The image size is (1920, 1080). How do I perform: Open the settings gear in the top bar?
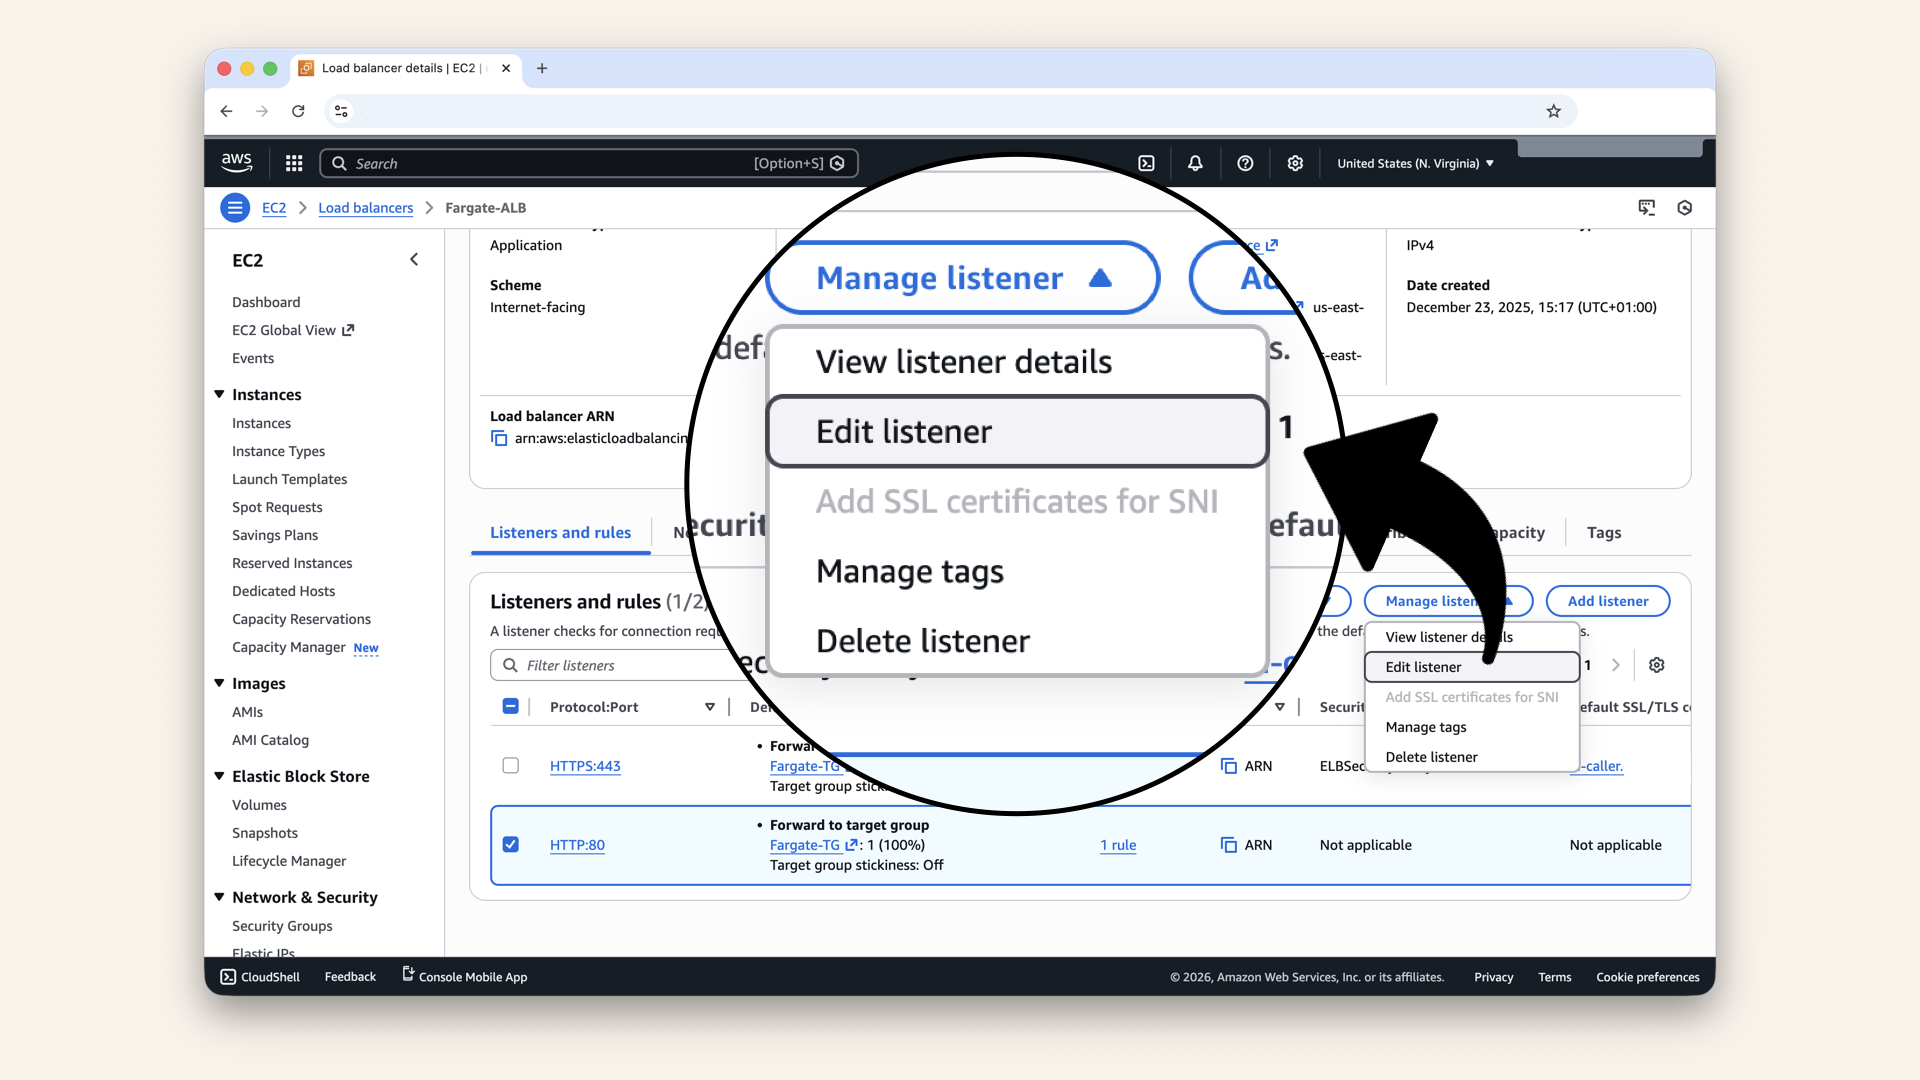1295,163
